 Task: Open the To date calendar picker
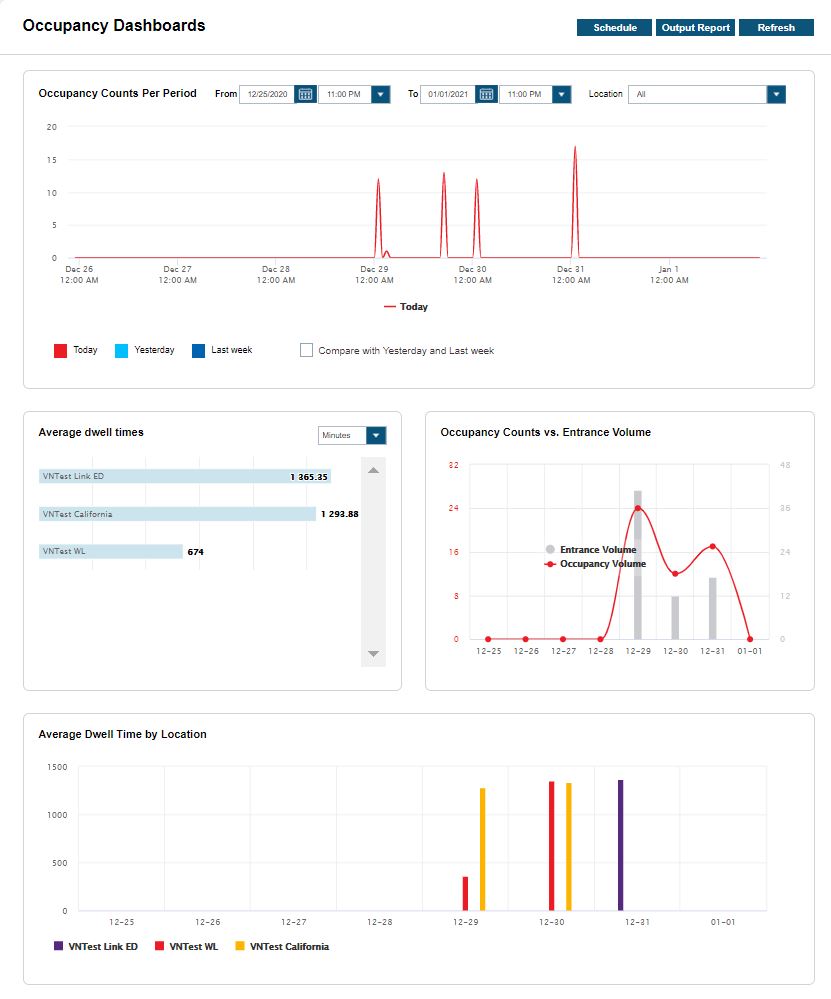pos(487,94)
